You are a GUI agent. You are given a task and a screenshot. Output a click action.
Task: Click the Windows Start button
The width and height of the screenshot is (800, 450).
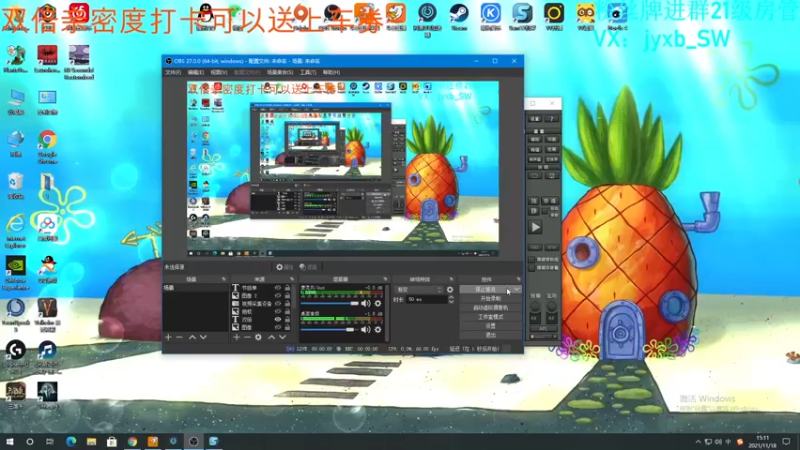click(x=10, y=441)
